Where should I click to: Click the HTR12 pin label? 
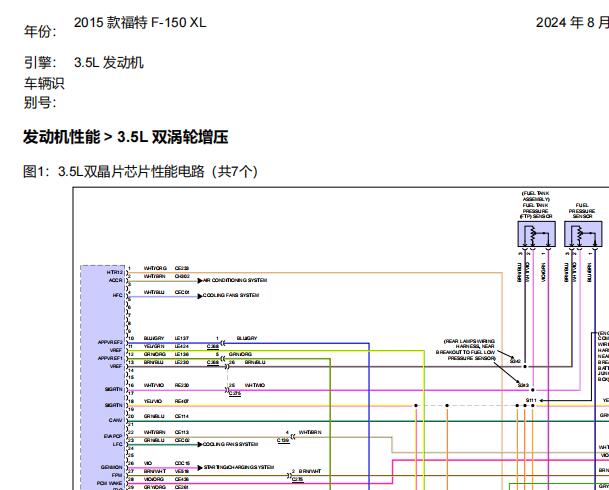tap(115, 272)
